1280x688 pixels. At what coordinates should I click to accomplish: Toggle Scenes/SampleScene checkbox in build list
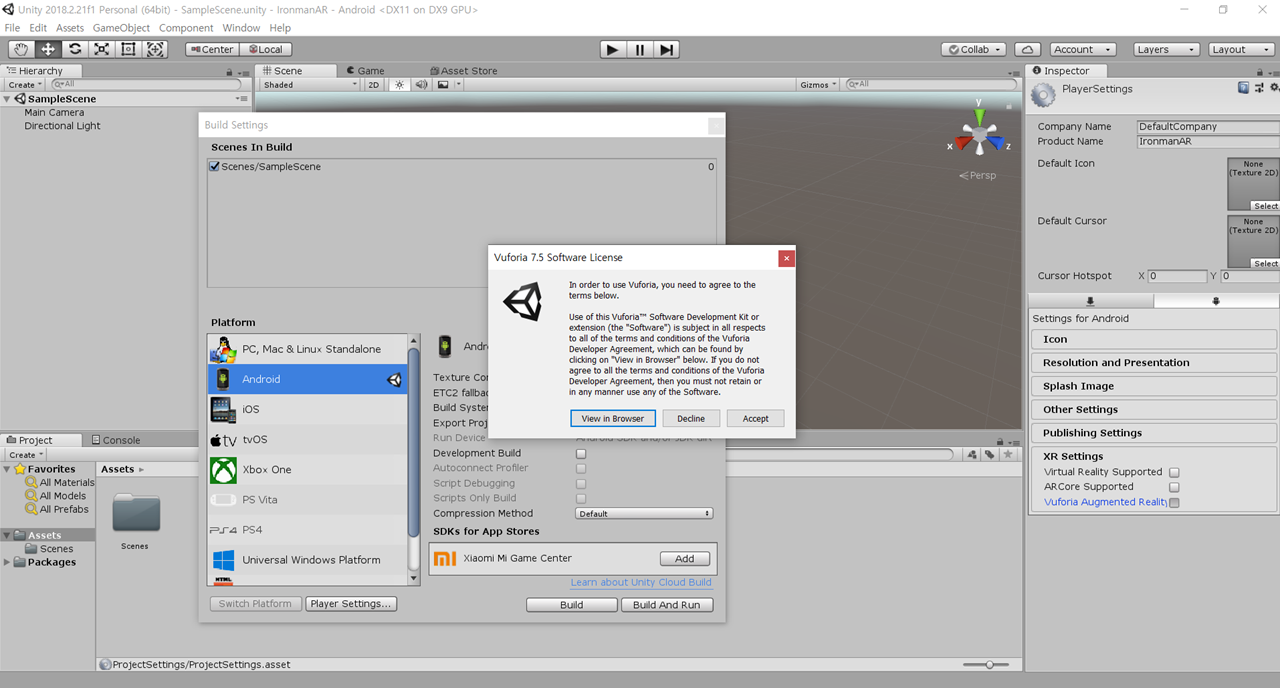tap(214, 167)
